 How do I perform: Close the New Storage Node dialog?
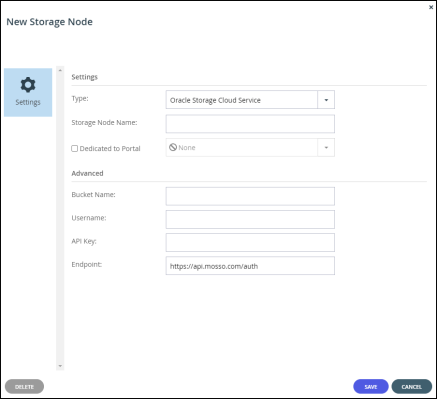pyautogui.click(x=431, y=7)
